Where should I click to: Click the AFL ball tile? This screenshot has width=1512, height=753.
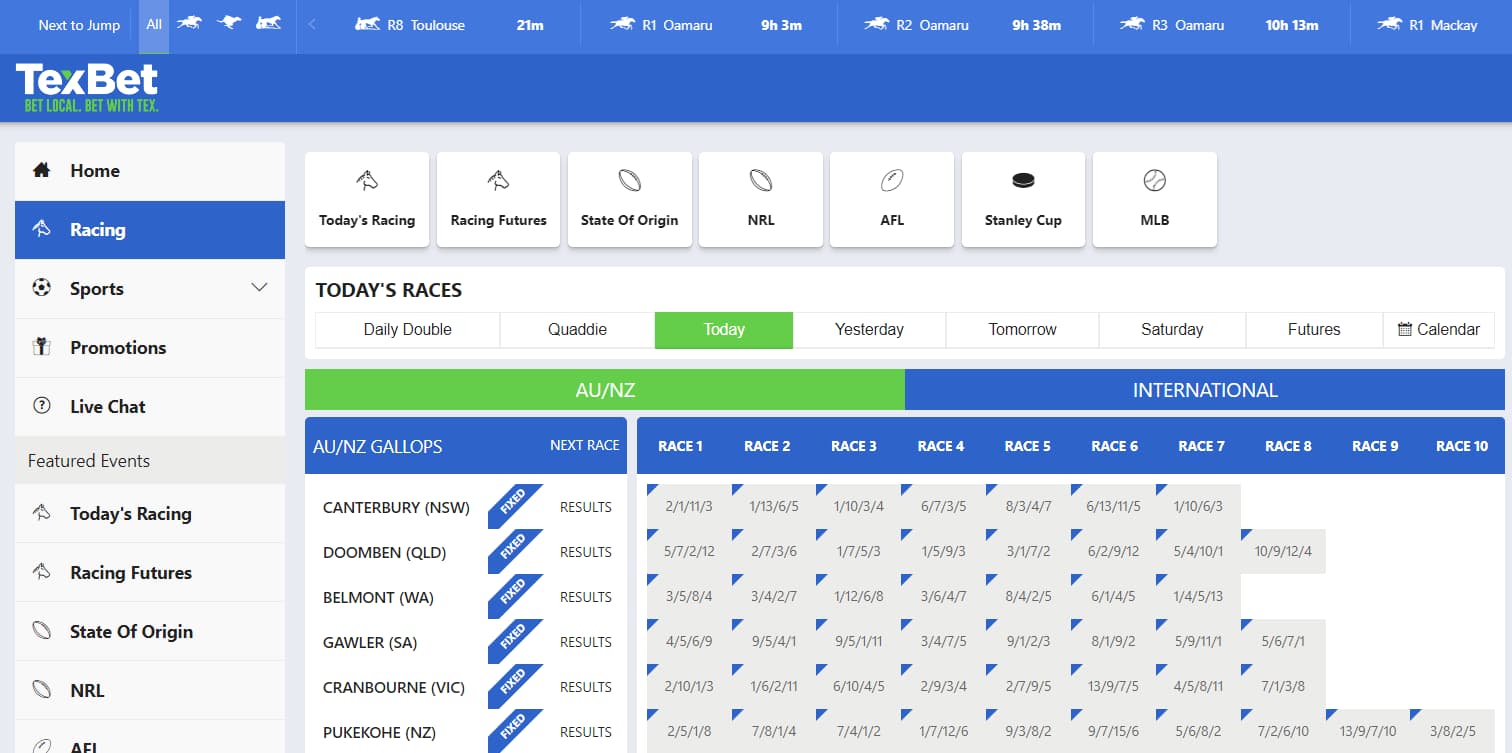(892, 199)
